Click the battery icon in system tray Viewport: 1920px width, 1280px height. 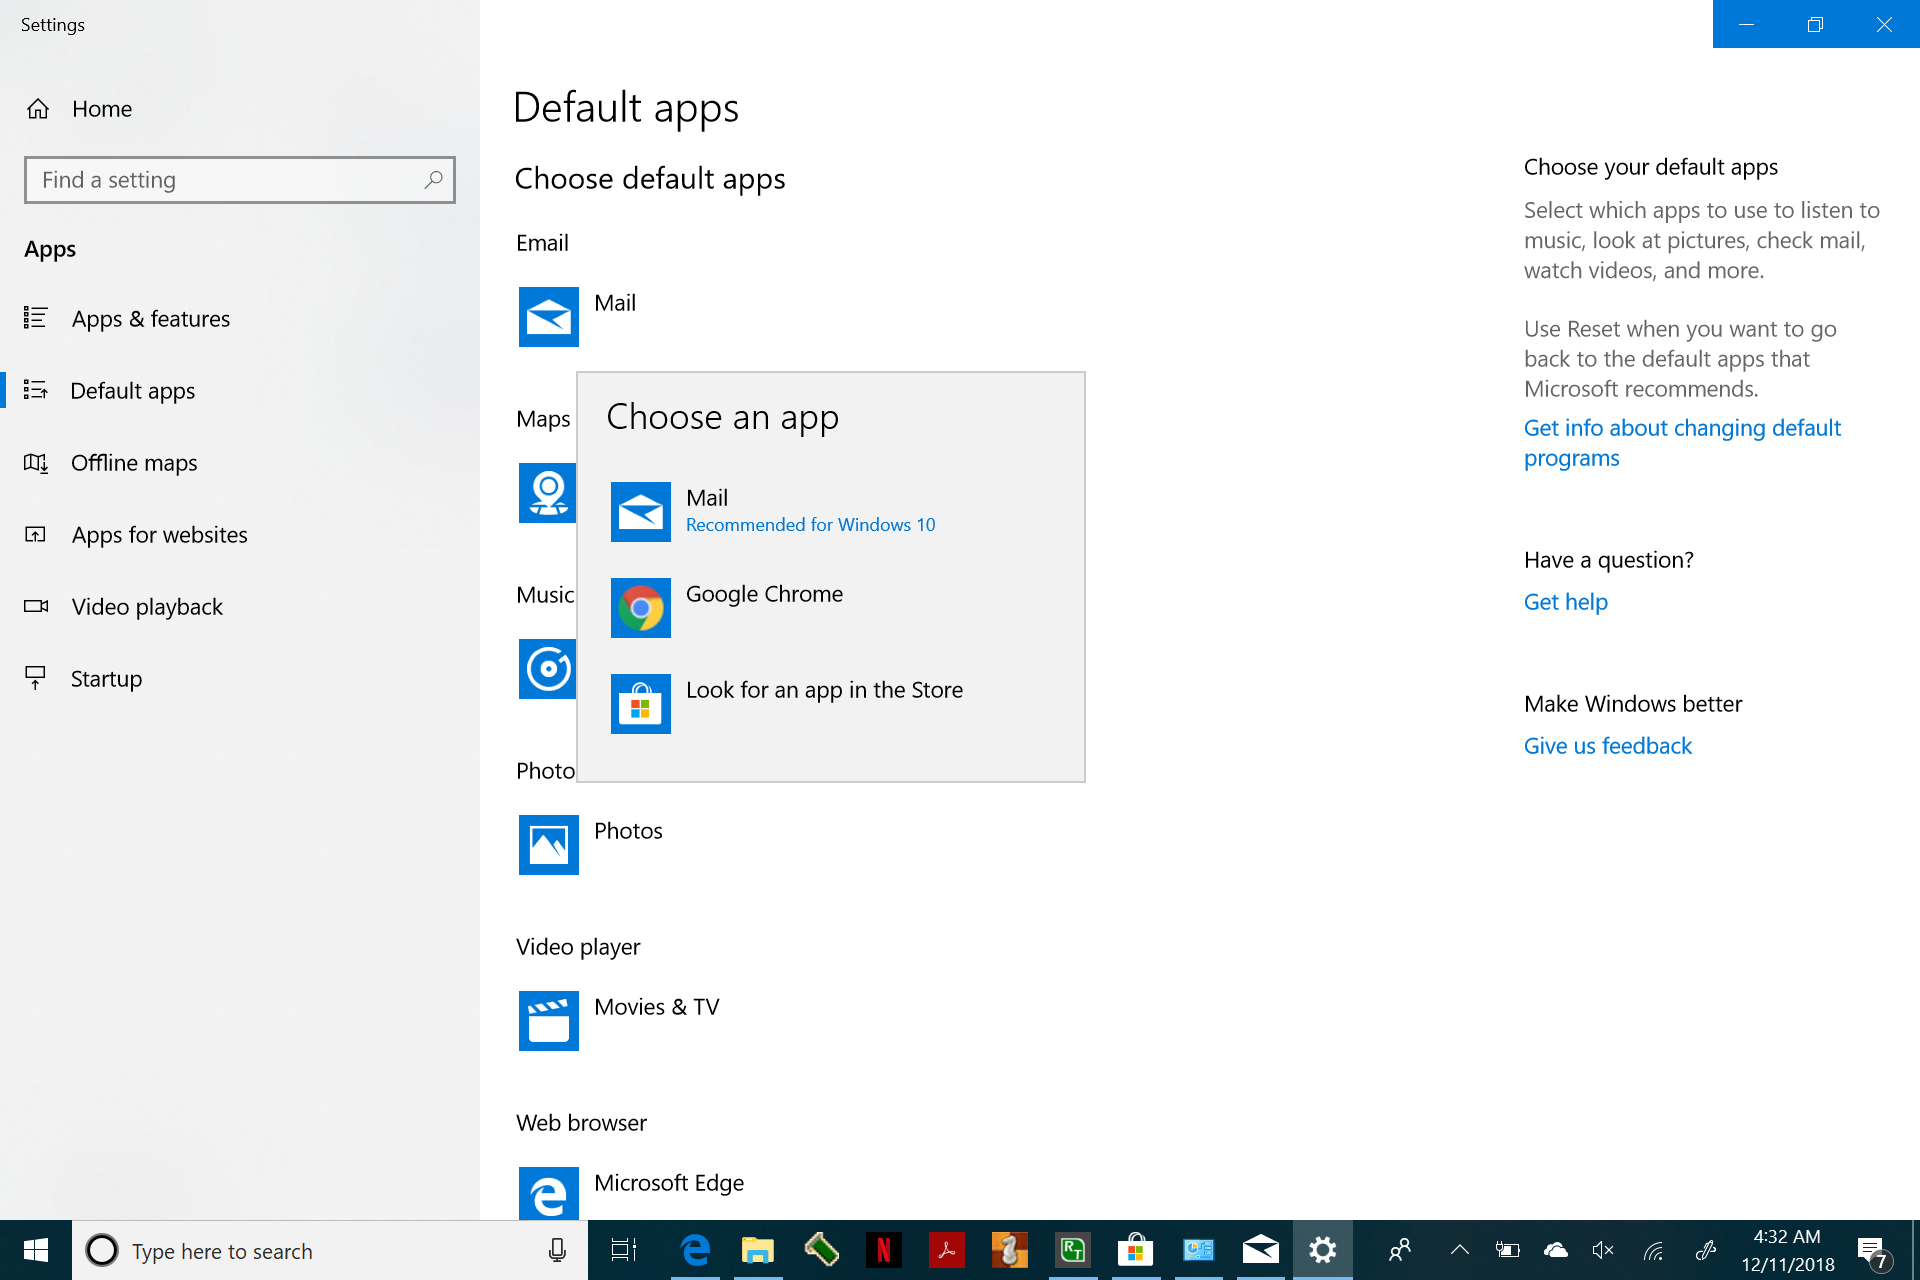pos(1508,1250)
